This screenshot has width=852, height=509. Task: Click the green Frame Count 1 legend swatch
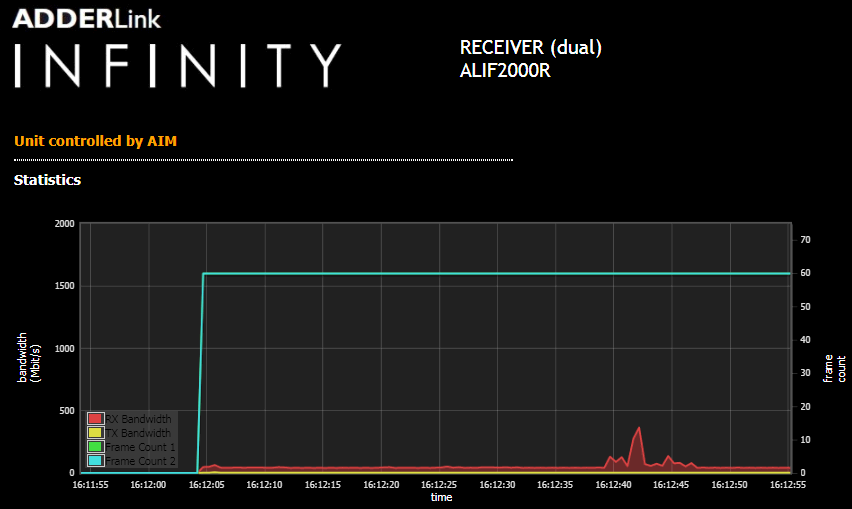pos(95,447)
